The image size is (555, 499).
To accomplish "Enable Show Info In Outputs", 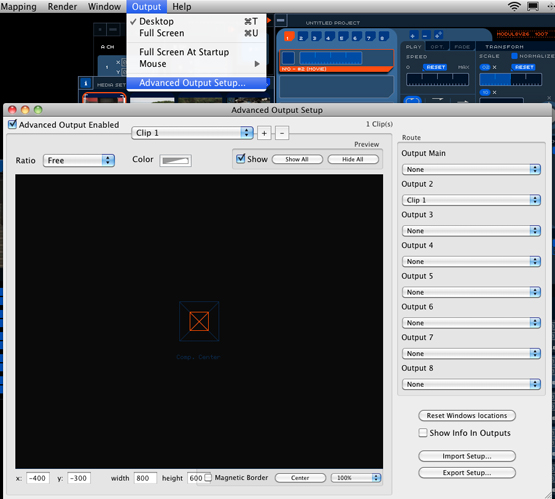I will 423,433.
